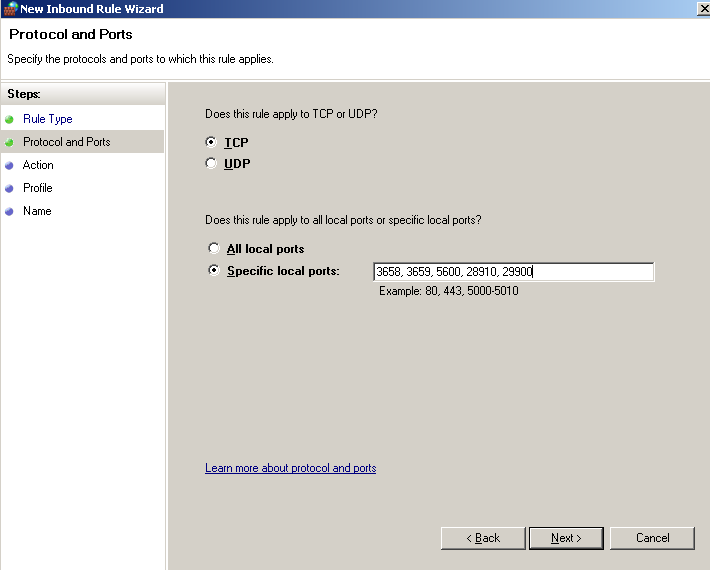Choose All local ports option
710x570 pixels.
[x=214, y=248]
